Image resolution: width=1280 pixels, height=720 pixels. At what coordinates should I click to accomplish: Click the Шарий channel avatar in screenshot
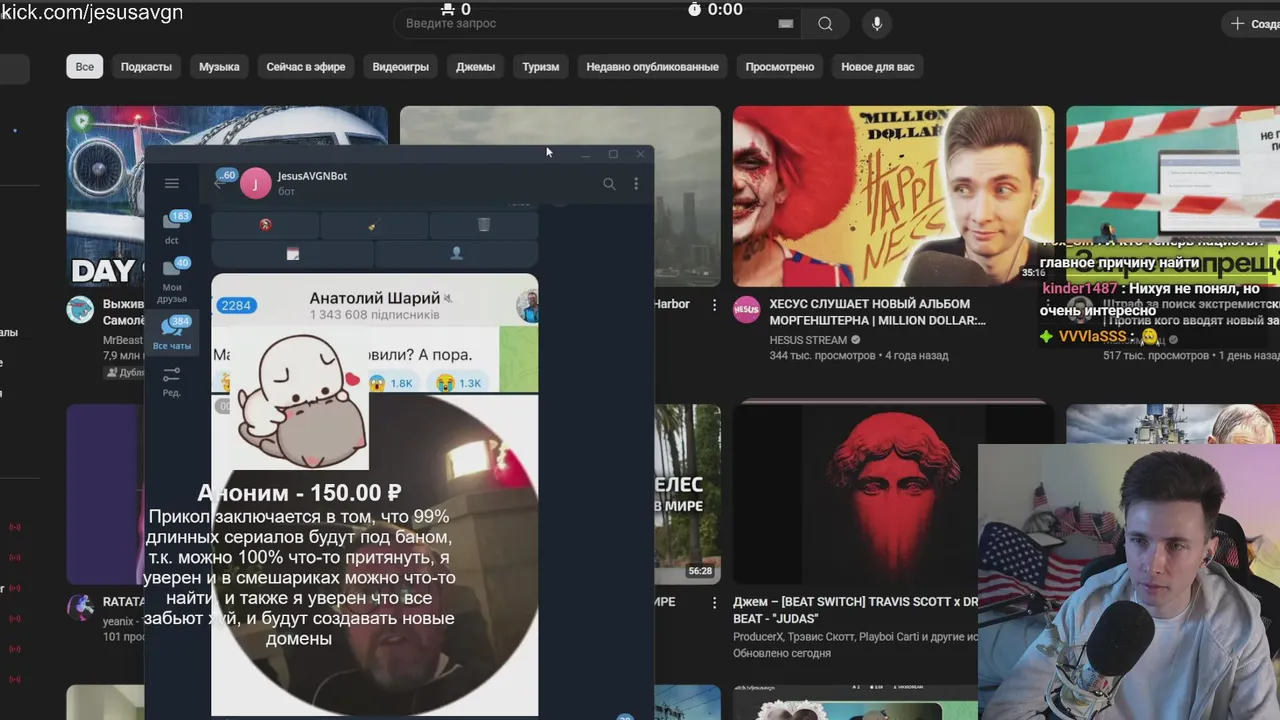coord(527,306)
